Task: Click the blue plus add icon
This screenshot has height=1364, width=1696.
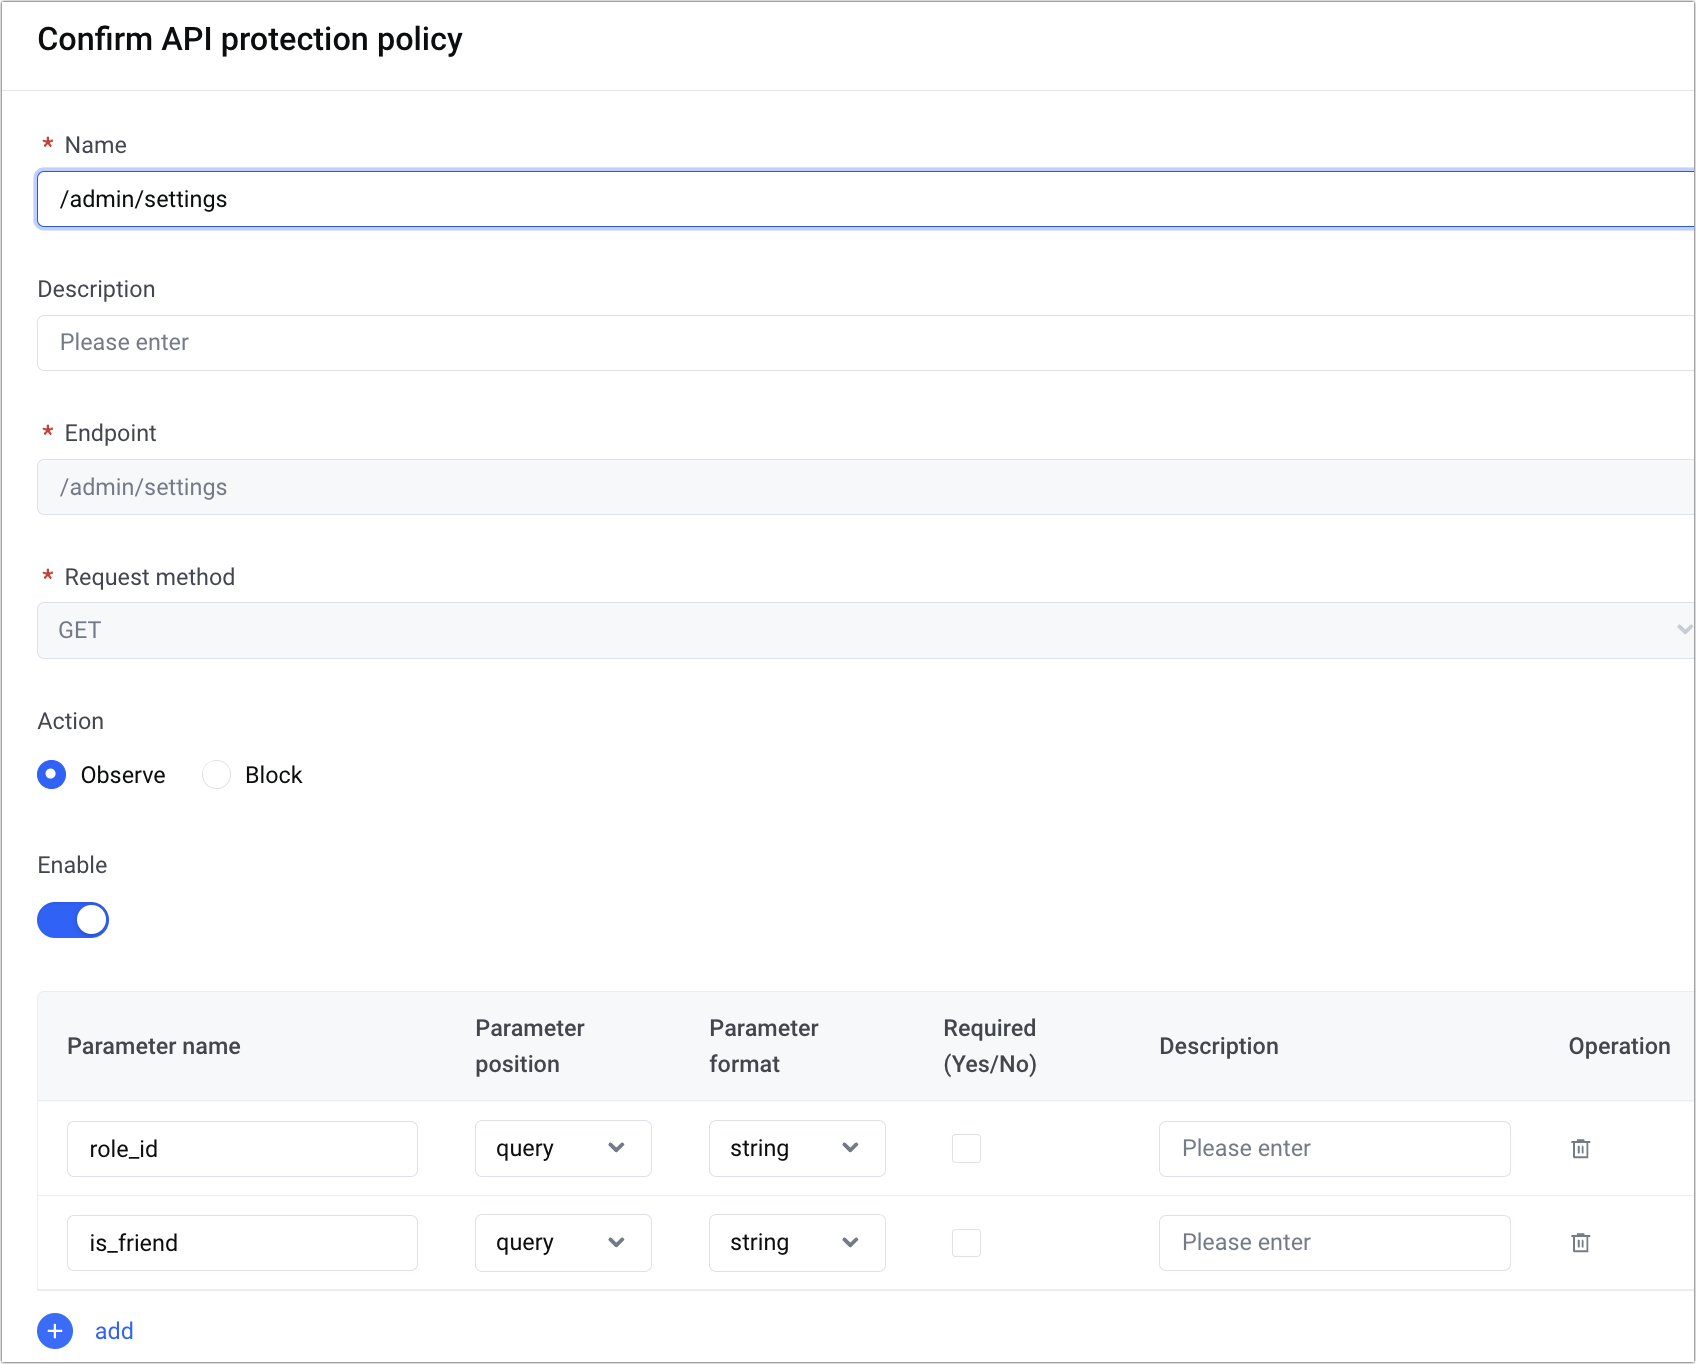Action: (x=55, y=1331)
